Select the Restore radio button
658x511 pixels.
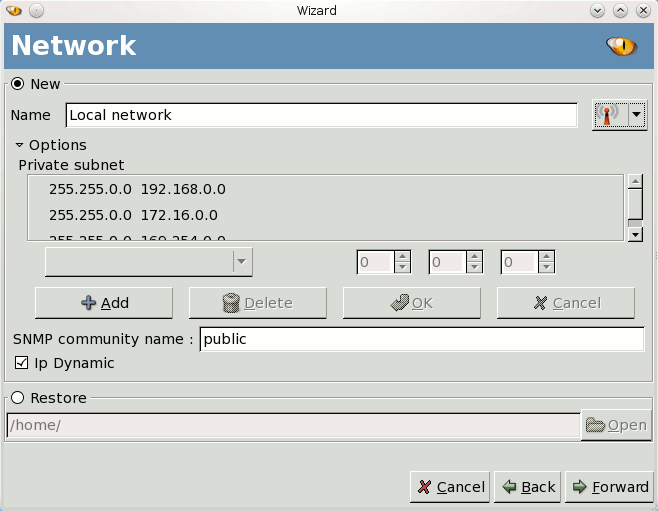click(18, 397)
